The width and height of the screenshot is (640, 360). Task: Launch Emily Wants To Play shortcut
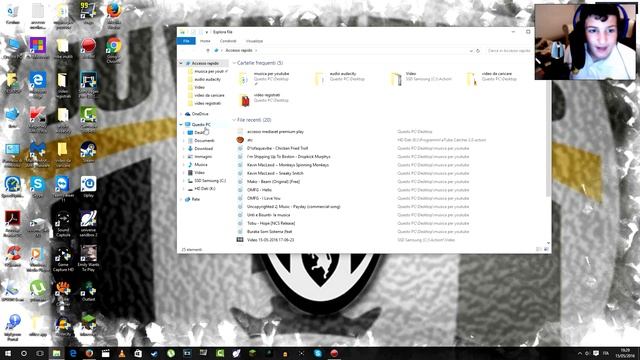(88, 259)
